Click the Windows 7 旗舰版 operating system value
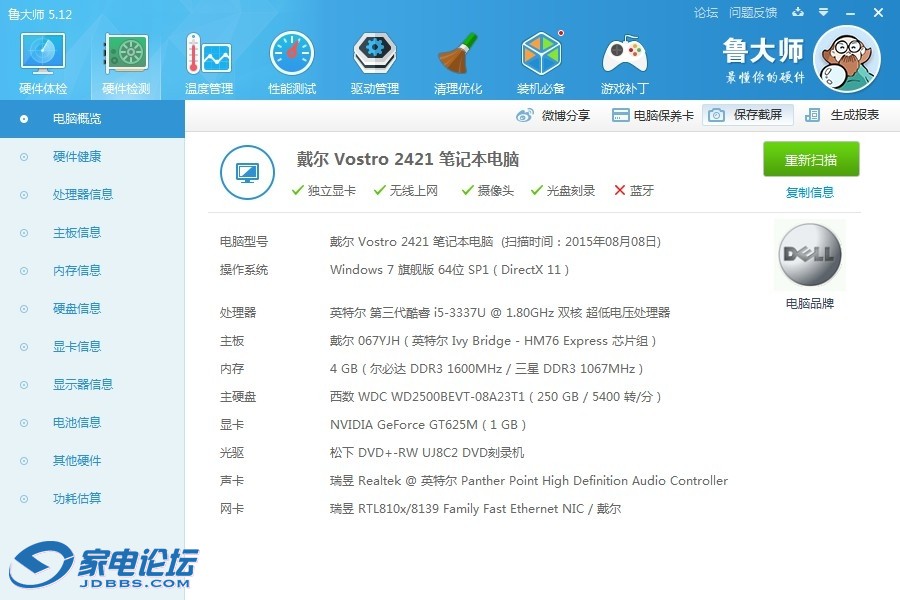The width and height of the screenshot is (900, 600). click(449, 270)
